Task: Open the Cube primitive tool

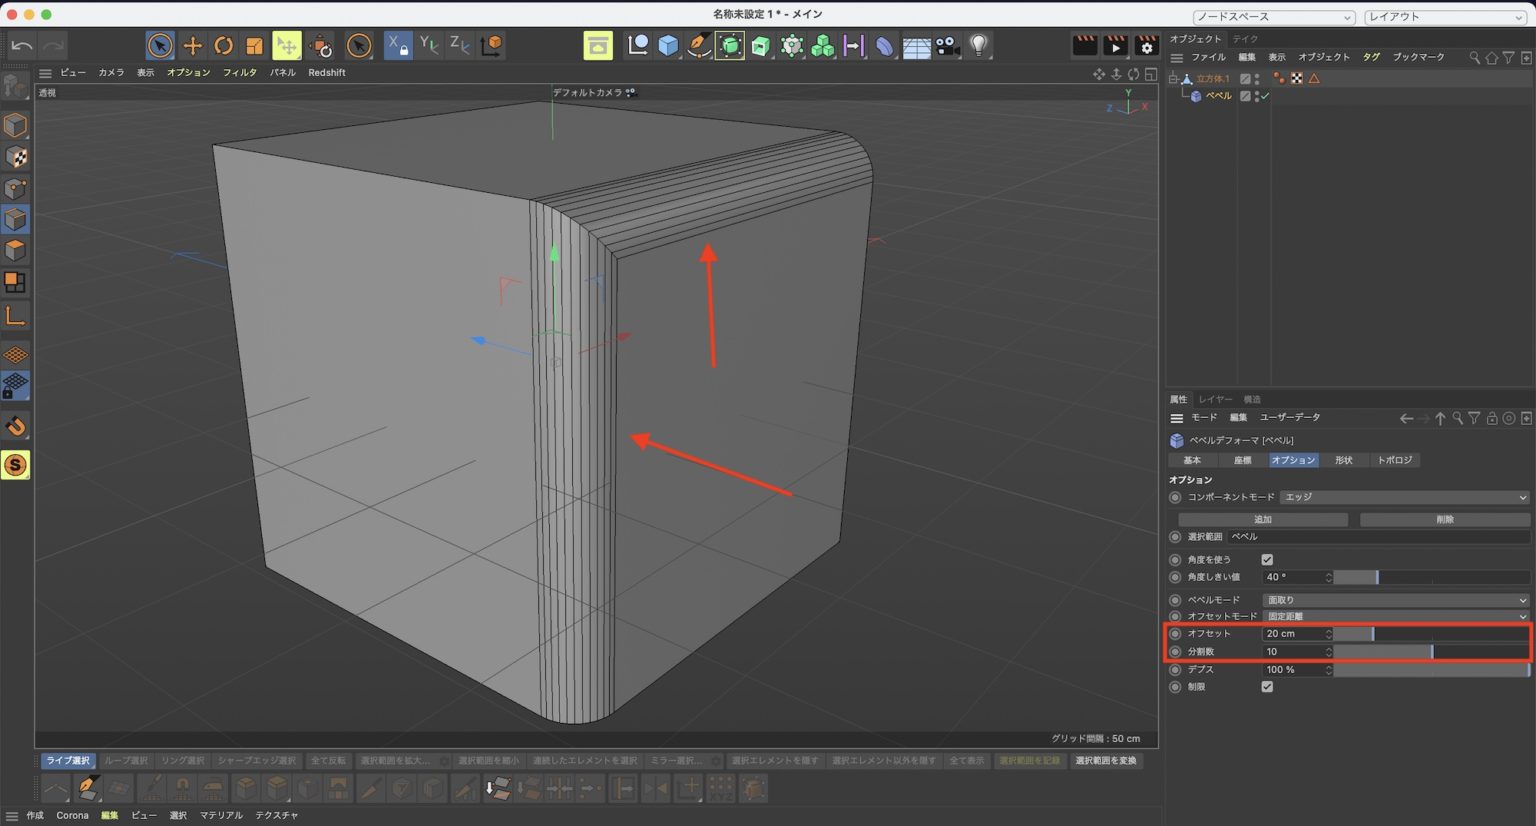Action: pos(668,45)
